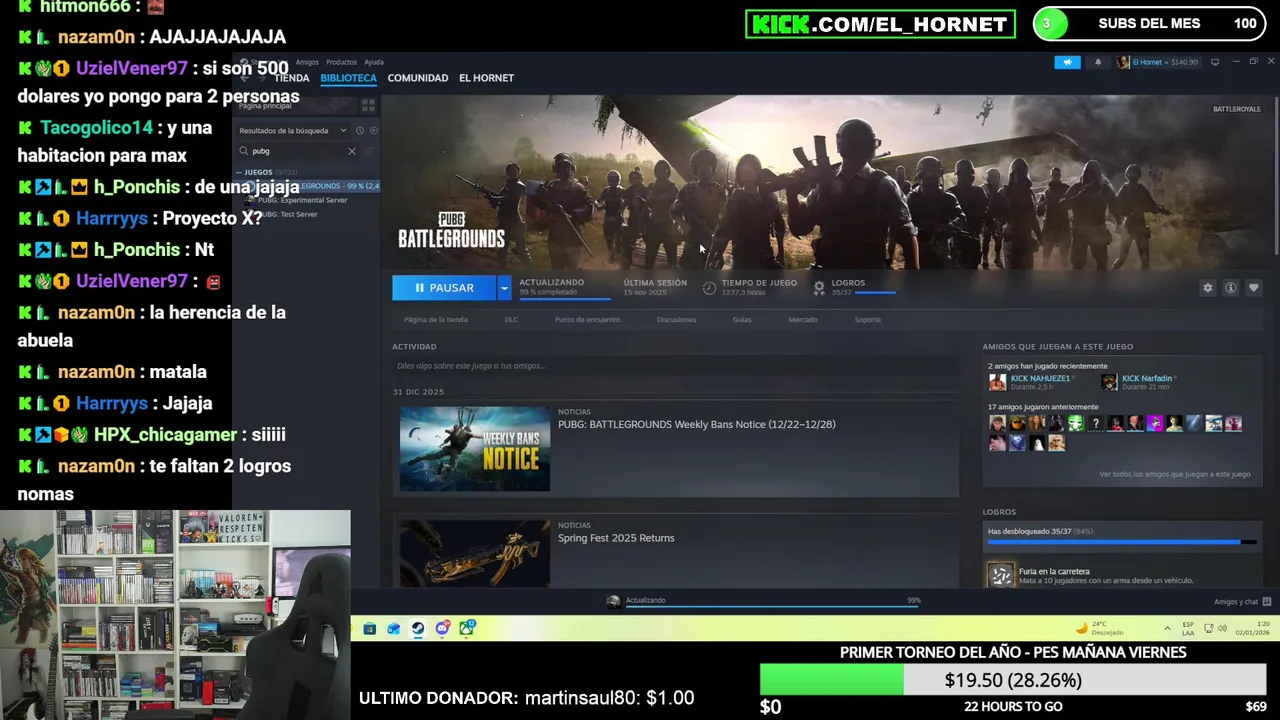Image resolution: width=1280 pixels, height=720 pixels.
Task: Select the BIBLIOTECA tab
Action: pyautogui.click(x=348, y=78)
